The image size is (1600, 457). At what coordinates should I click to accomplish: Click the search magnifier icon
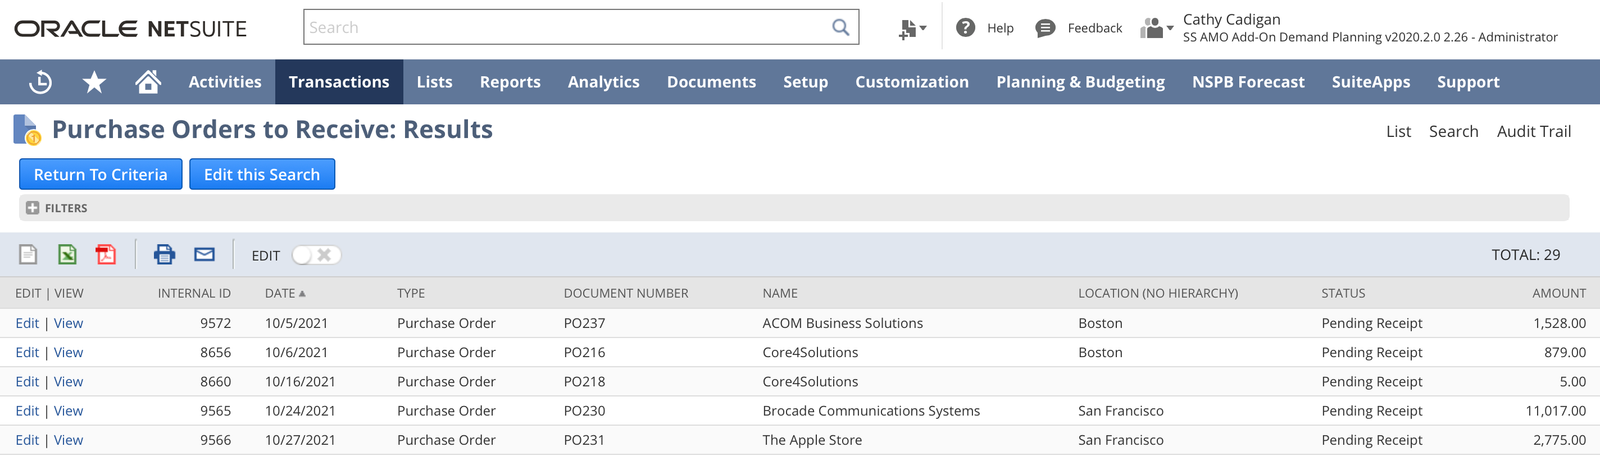tap(841, 27)
